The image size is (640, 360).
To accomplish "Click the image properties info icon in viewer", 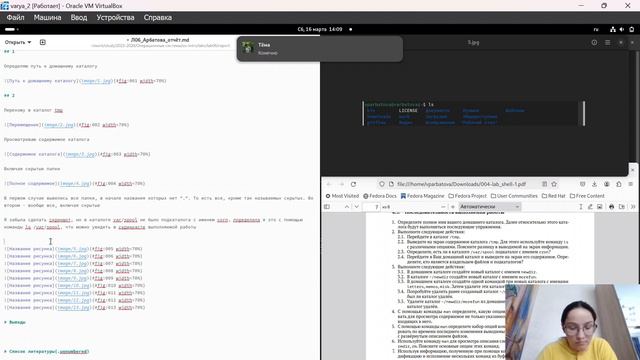I will coord(594,42).
